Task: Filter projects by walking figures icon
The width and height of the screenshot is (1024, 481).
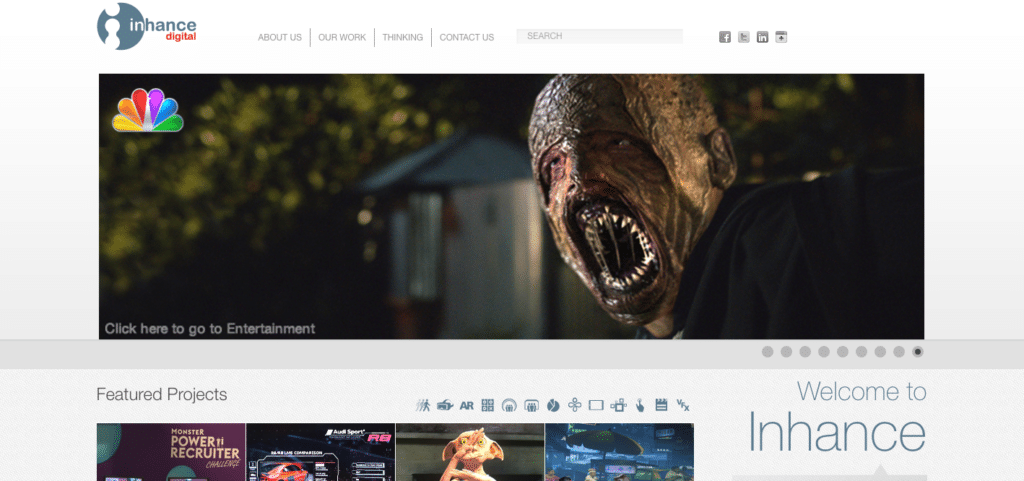Action: (x=423, y=405)
